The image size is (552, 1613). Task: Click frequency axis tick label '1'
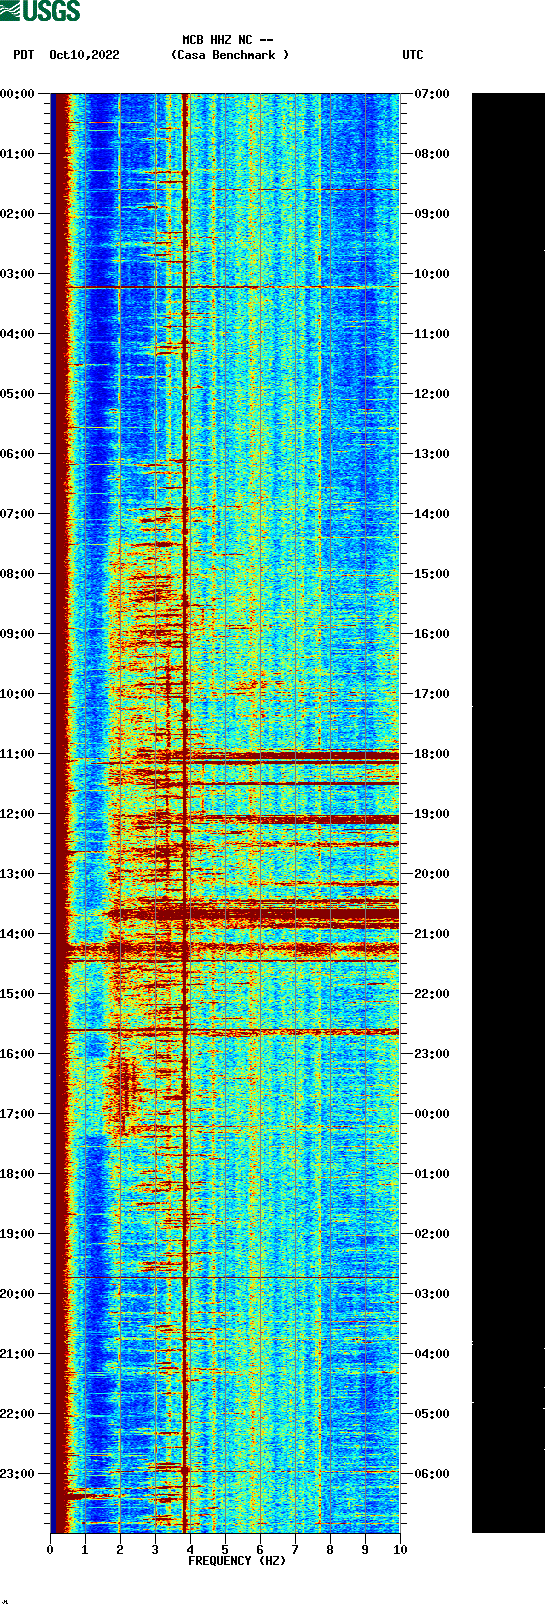85,1550
